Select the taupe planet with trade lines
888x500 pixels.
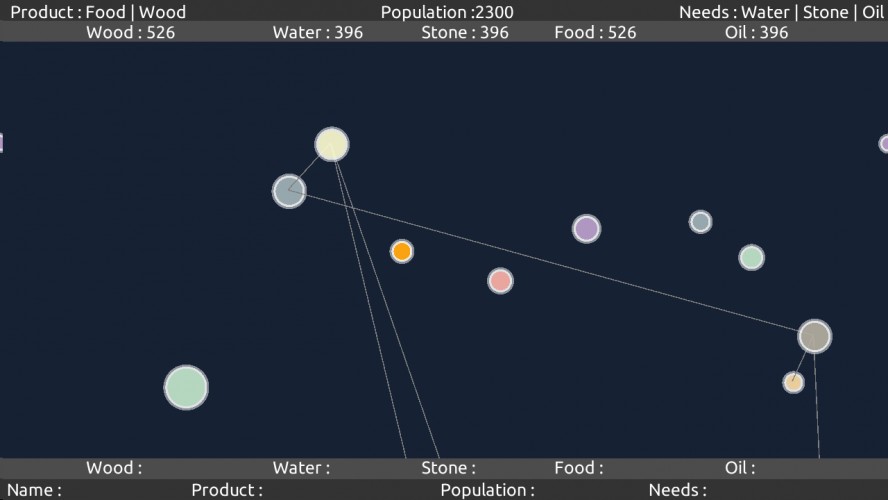point(815,336)
